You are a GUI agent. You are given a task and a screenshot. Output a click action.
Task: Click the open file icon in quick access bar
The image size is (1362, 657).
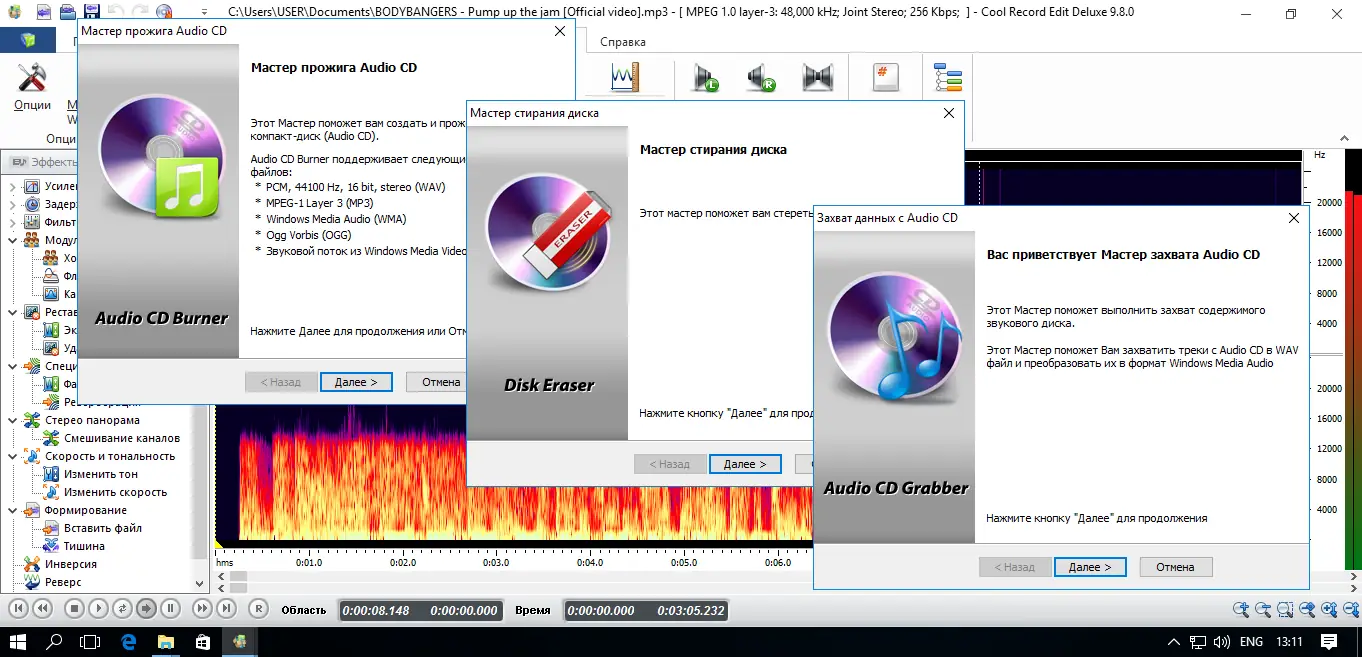coord(68,12)
